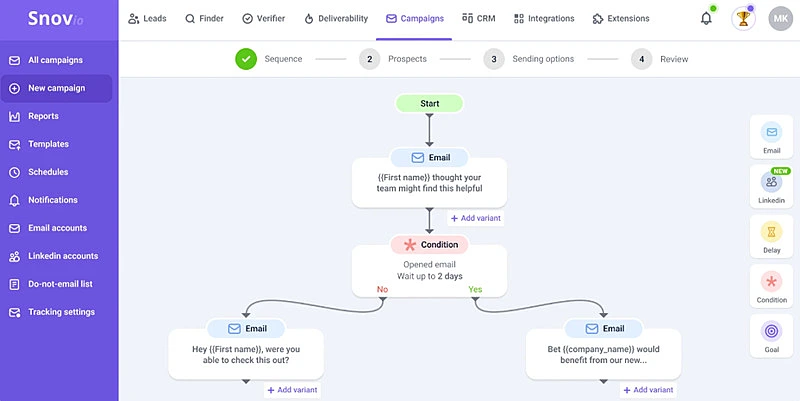The width and height of the screenshot is (800, 401).
Task: Jump to the Sending options step
Action: (x=531, y=59)
